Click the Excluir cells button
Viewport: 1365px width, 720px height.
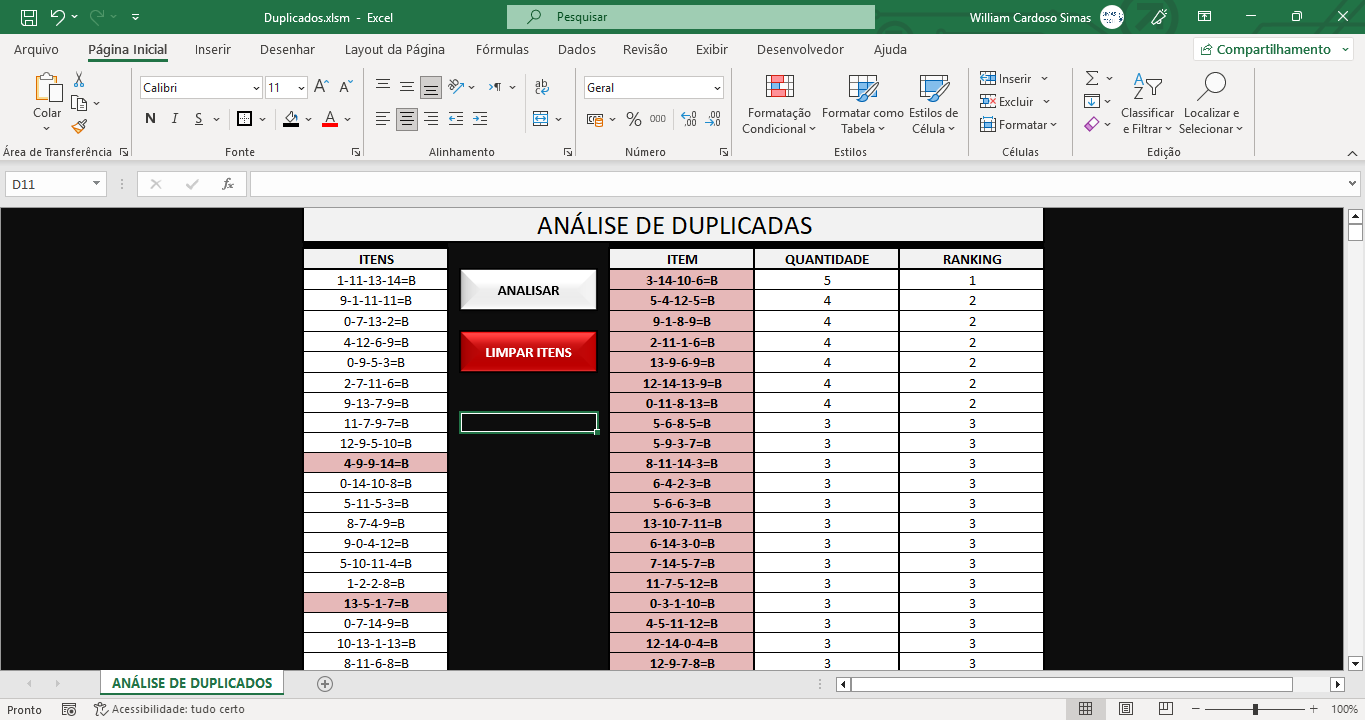coord(1015,102)
